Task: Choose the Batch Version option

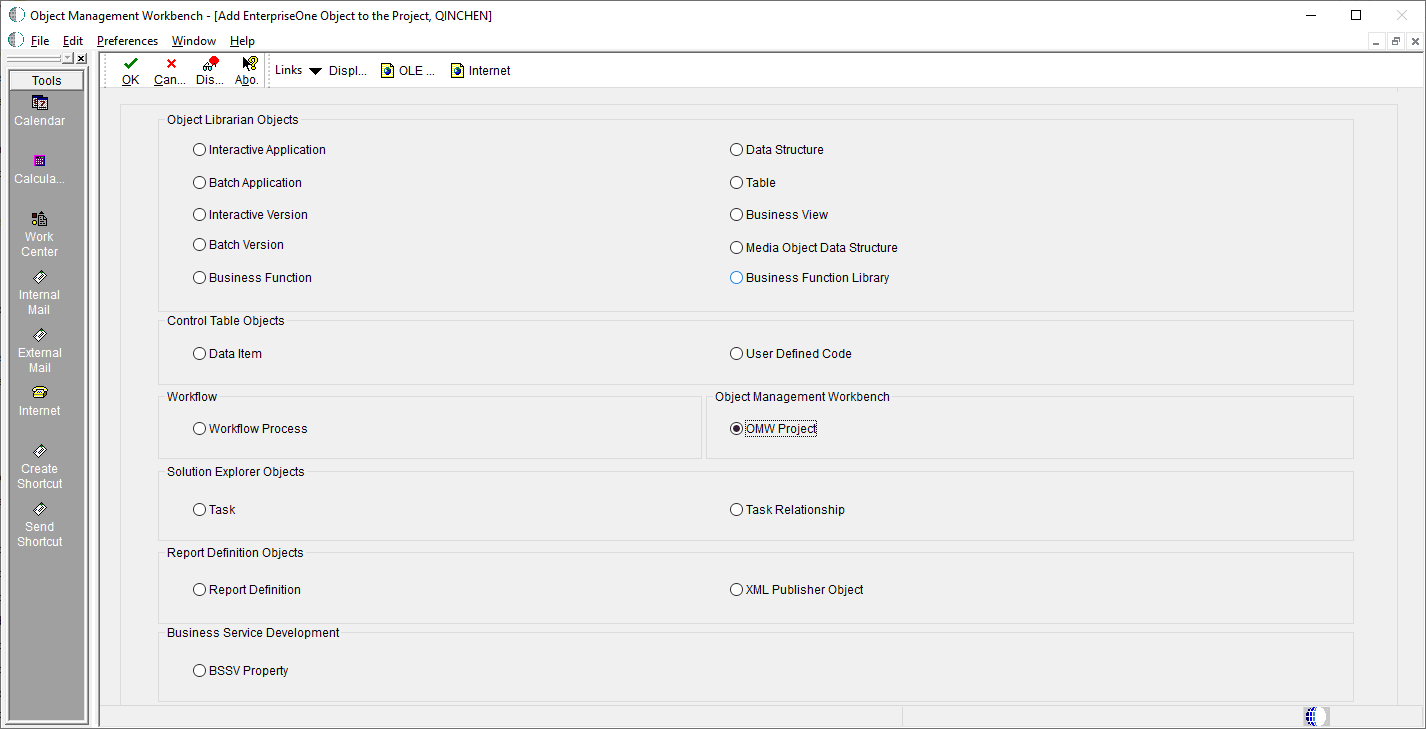Action: (199, 245)
